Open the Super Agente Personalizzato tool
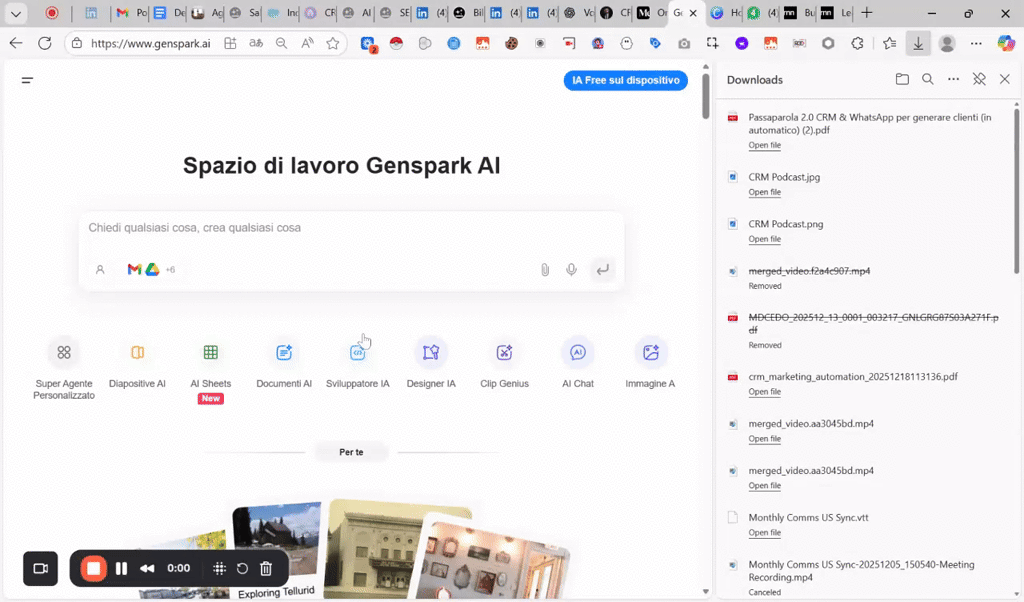Viewport: 1024px width, 602px height. pos(64,369)
